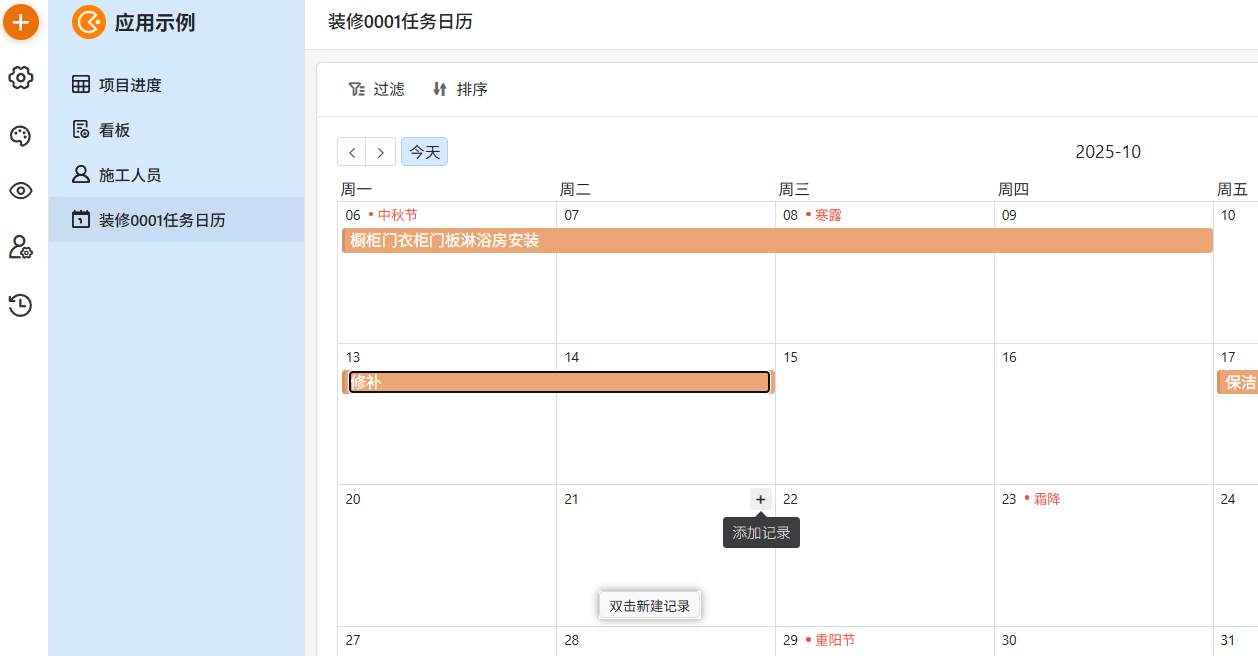Image resolution: width=1258 pixels, height=656 pixels.
Task: Click the 今天 button
Action: pyautogui.click(x=424, y=152)
